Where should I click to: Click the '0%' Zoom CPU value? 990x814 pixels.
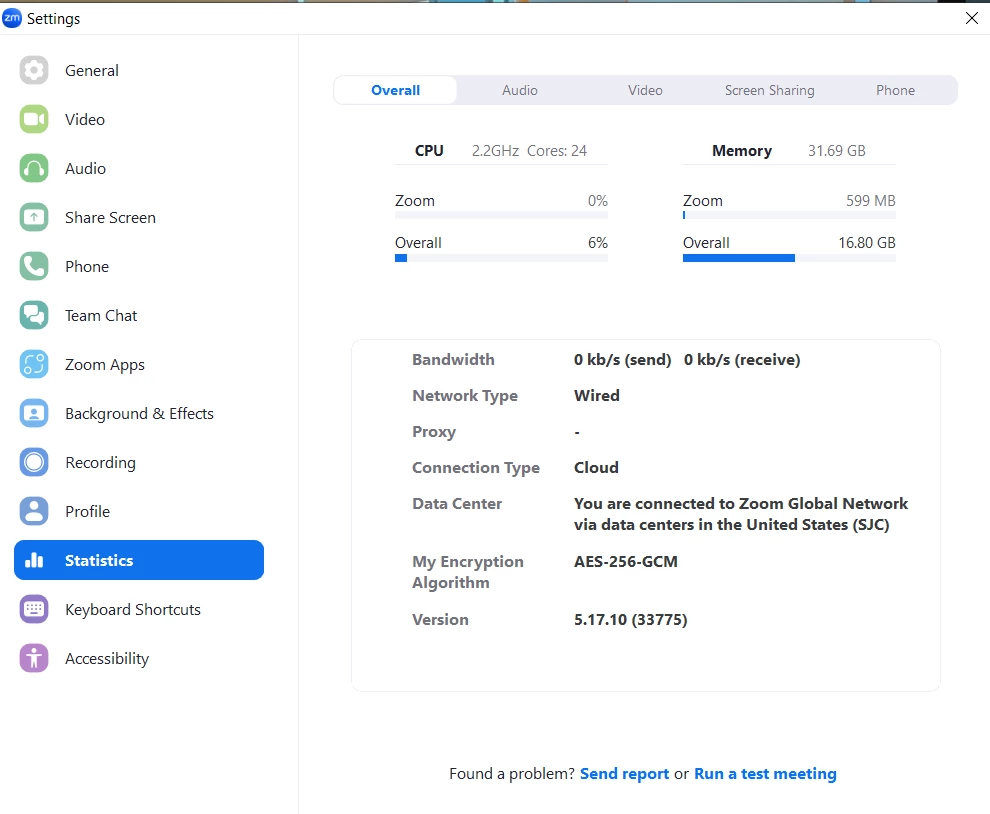pyautogui.click(x=598, y=201)
